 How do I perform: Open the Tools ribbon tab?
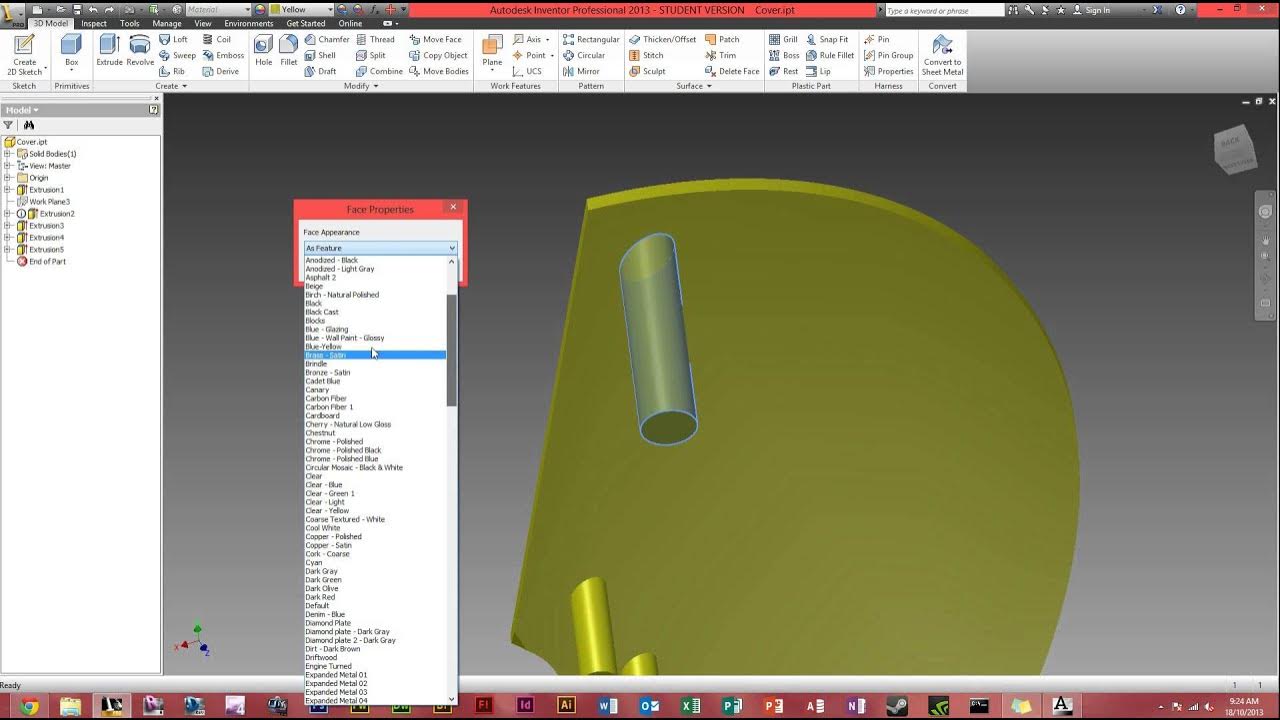[x=130, y=23]
